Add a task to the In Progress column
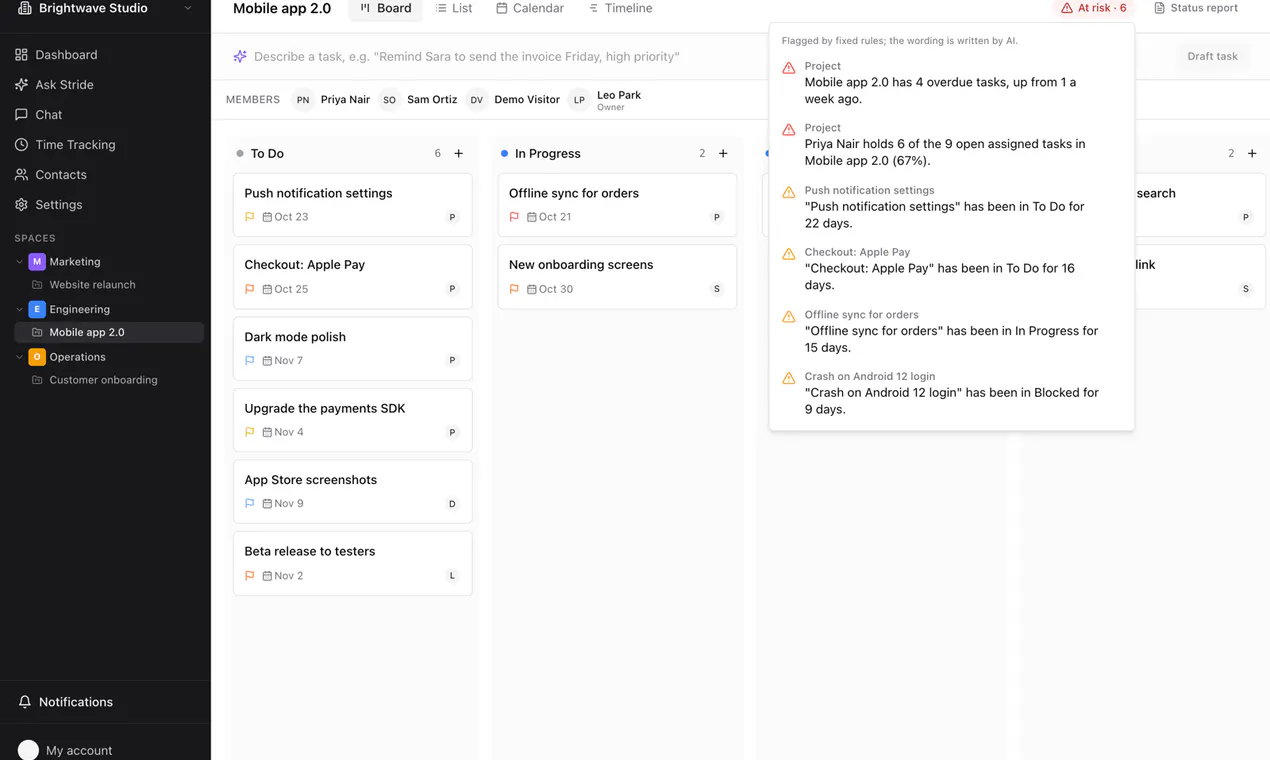The width and height of the screenshot is (1270, 760). (x=723, y=153)
